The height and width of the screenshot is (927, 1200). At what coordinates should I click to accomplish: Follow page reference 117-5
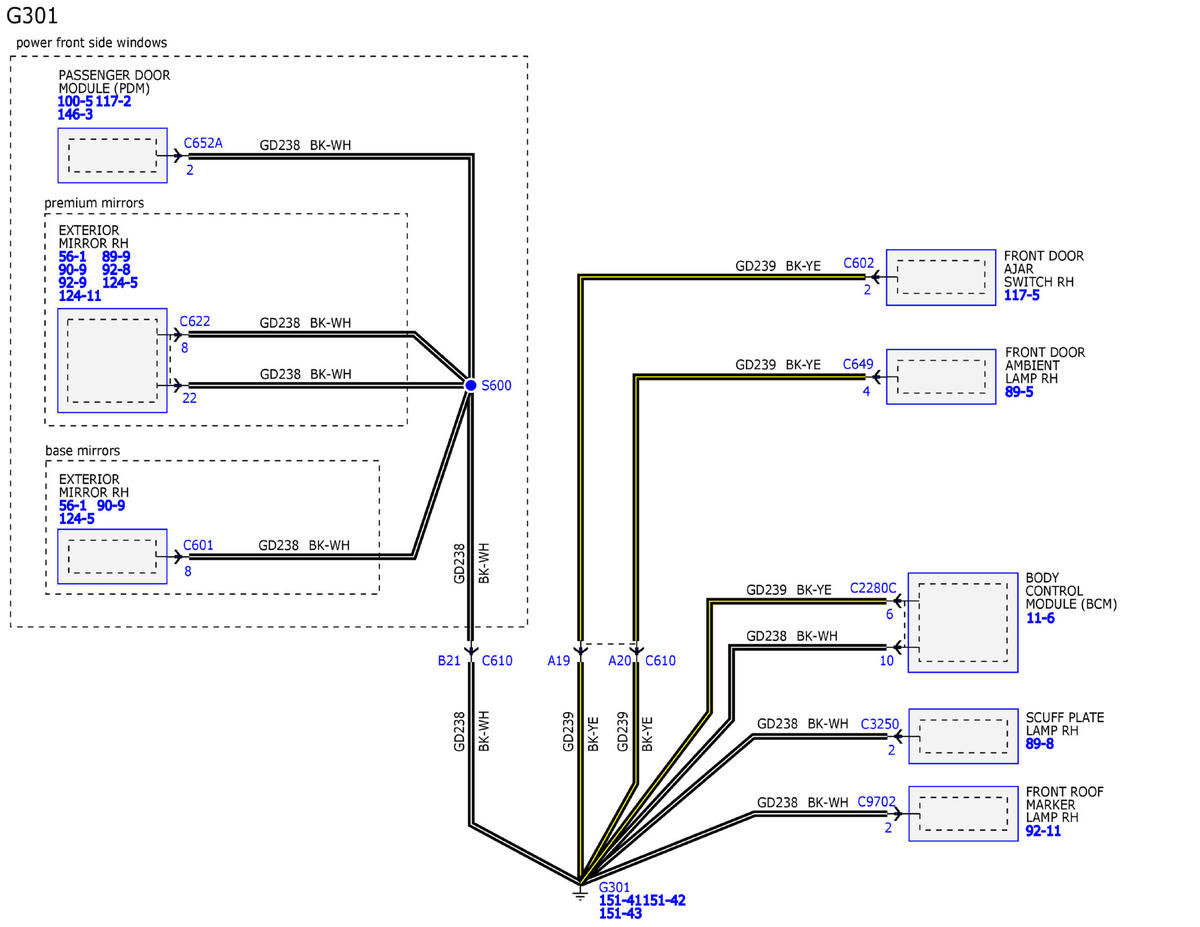pyautogui.click(x=1022, y=296)
